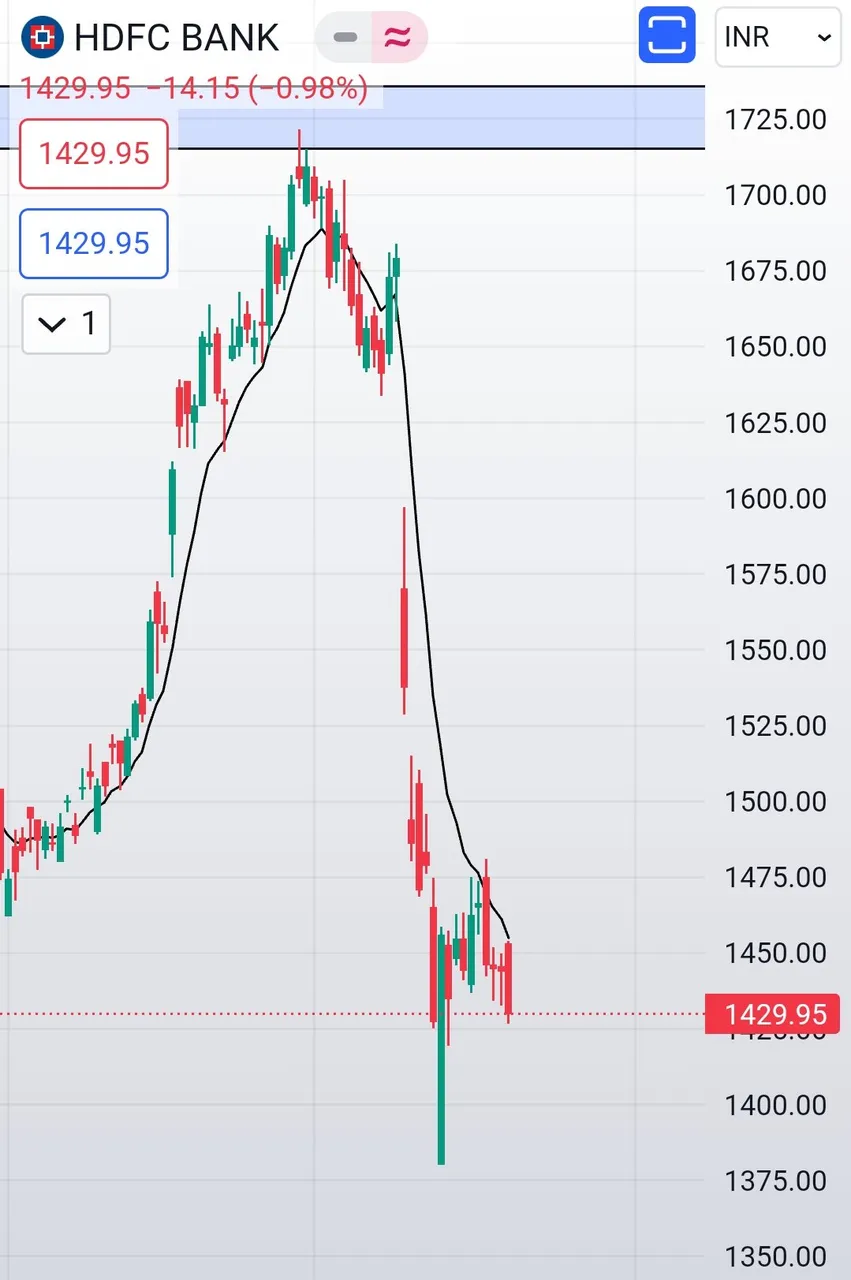Click the 1575.00 price scale label
This screenshot has width=851, height=1280.
pyautogui.click(x=775, y=574)
